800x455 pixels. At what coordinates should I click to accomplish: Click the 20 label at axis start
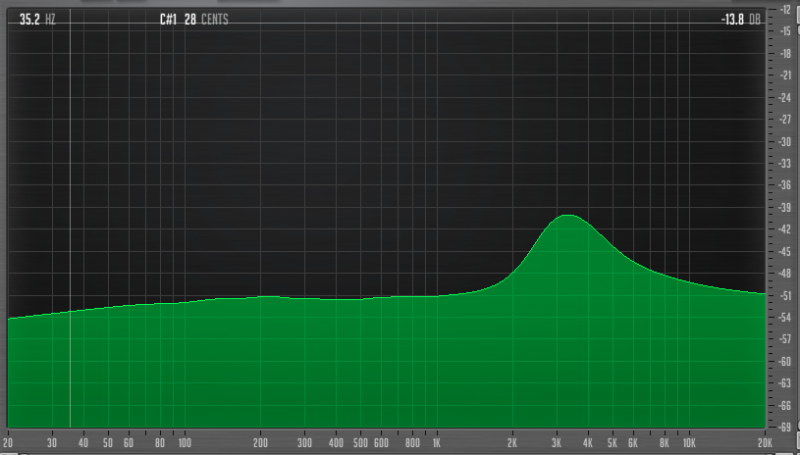tap(9, 441)
